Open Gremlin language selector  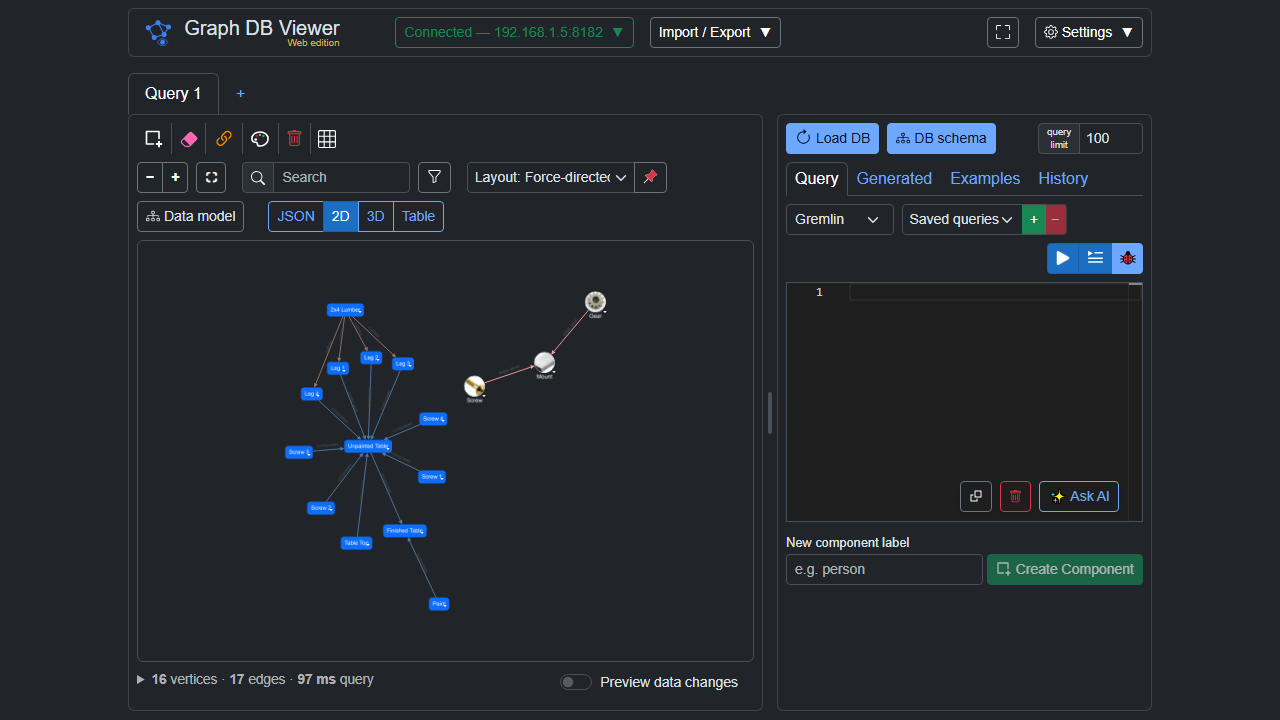pos(840,219)
